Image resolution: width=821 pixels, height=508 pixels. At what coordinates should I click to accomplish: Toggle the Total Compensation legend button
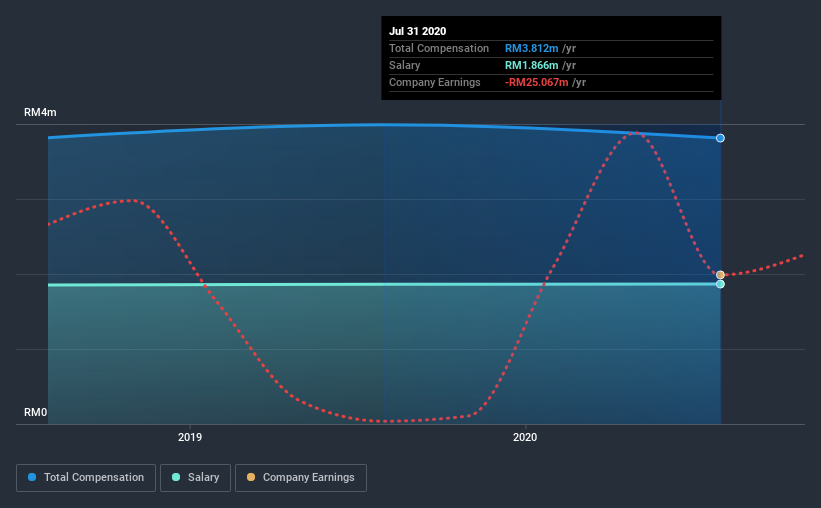point(86,478)
